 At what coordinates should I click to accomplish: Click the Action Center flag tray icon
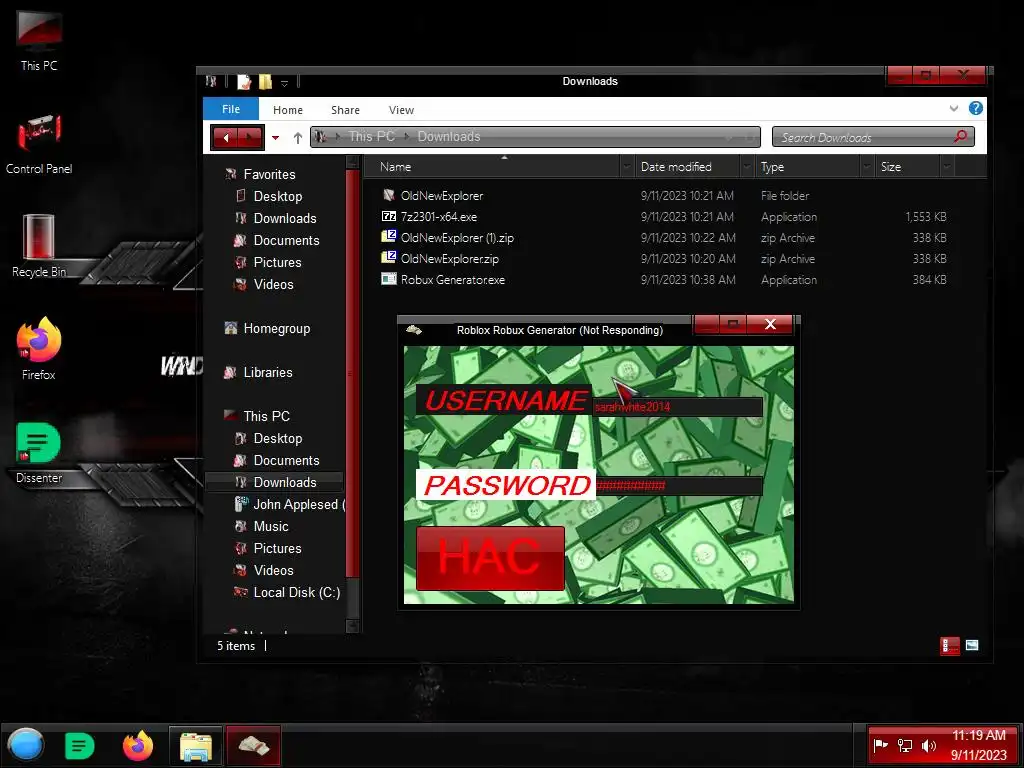880,745
